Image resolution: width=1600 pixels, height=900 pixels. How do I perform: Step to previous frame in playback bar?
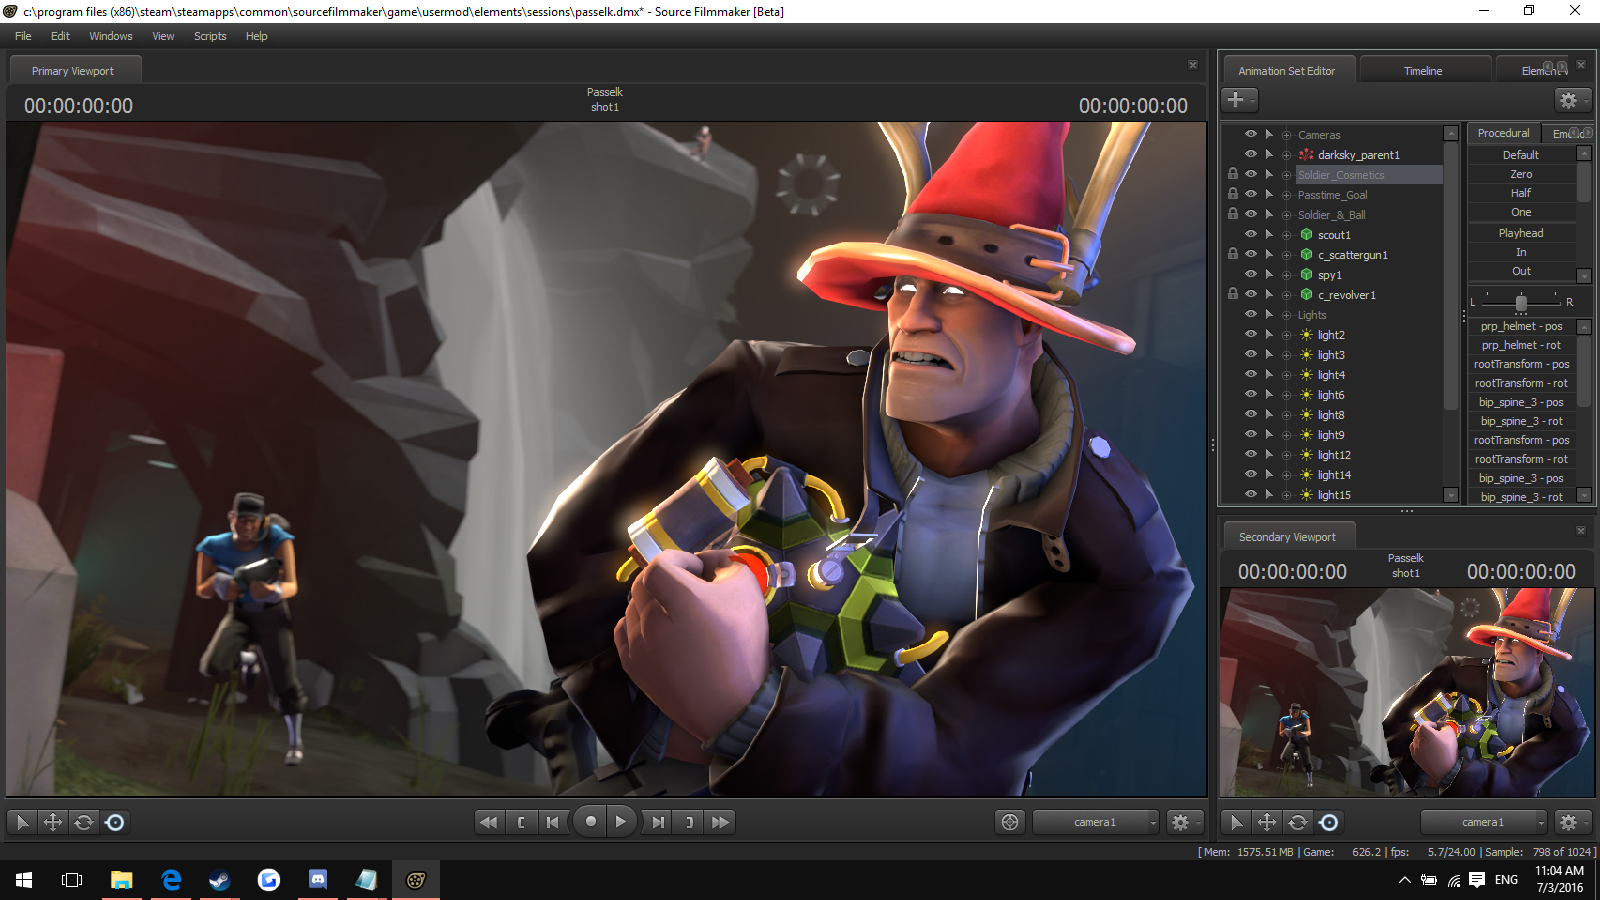[552, 822]
